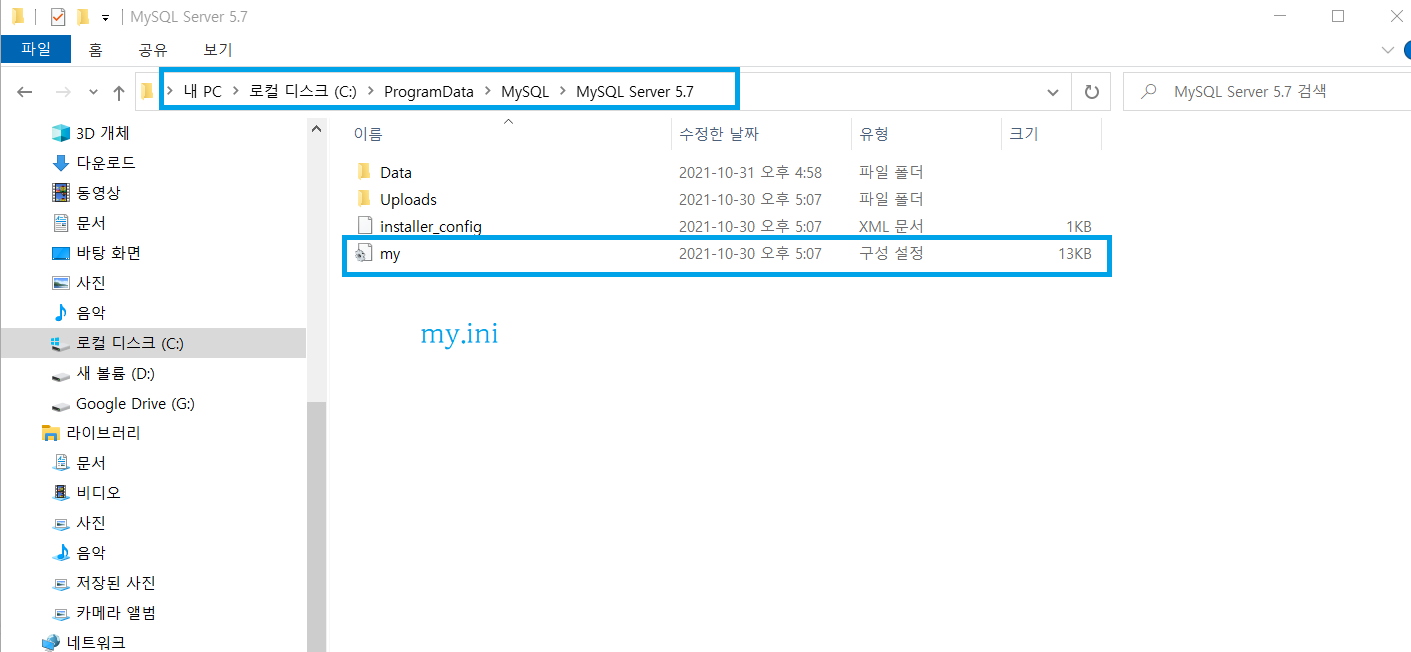
Task: Click the new folder icon in title bar
Action: (83, 17)
